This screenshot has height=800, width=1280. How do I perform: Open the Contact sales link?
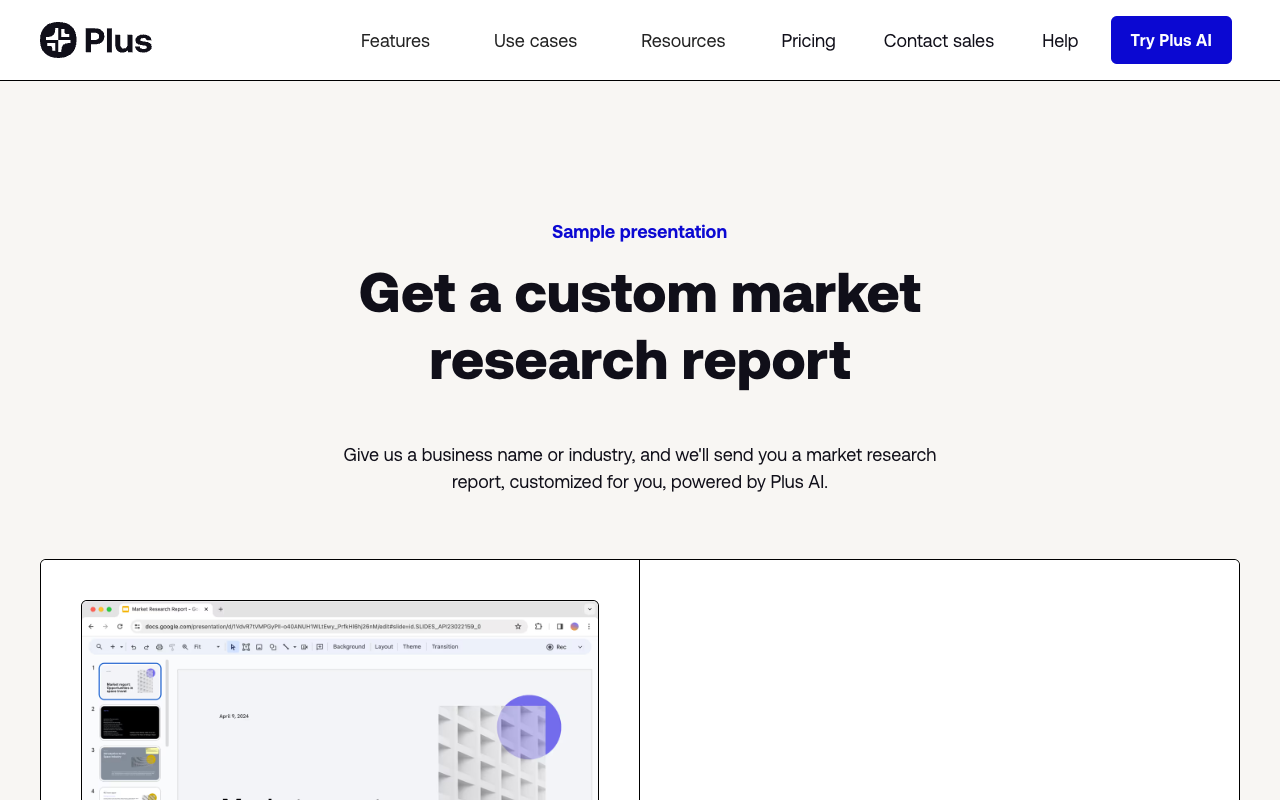pos(939,41)
